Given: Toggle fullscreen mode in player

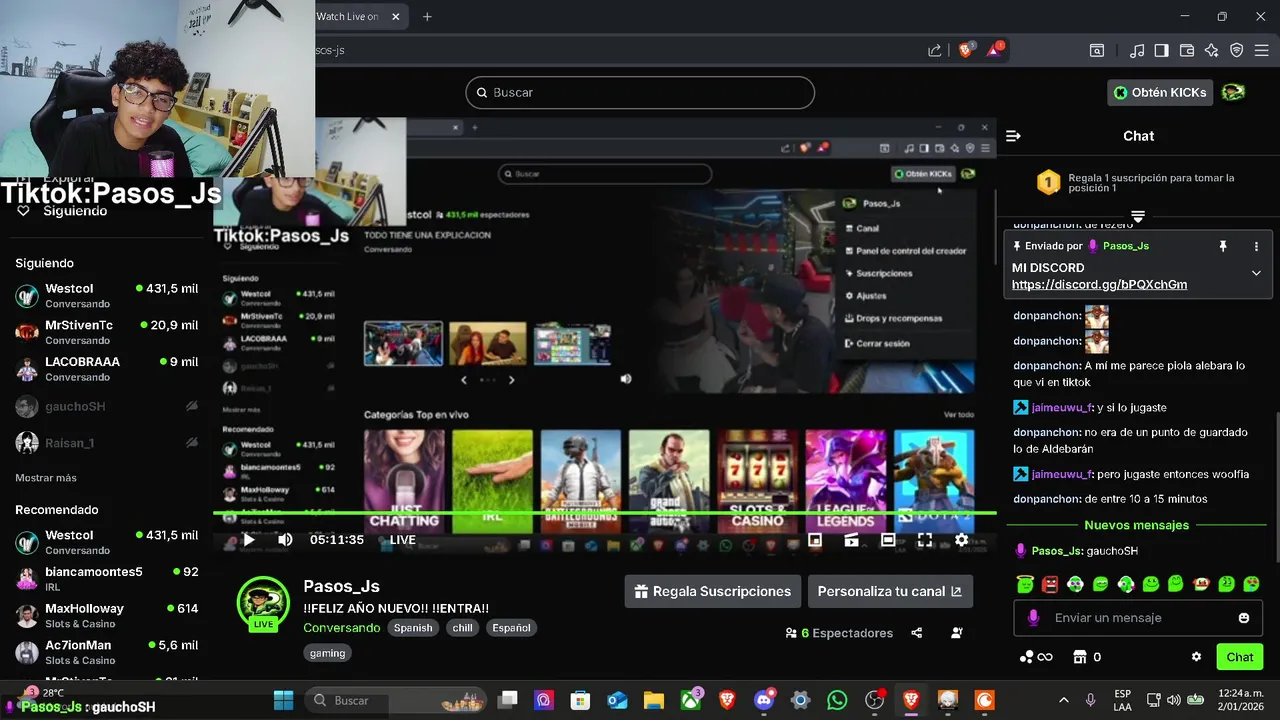Looking at the screenshot, I should coord(925,540).
